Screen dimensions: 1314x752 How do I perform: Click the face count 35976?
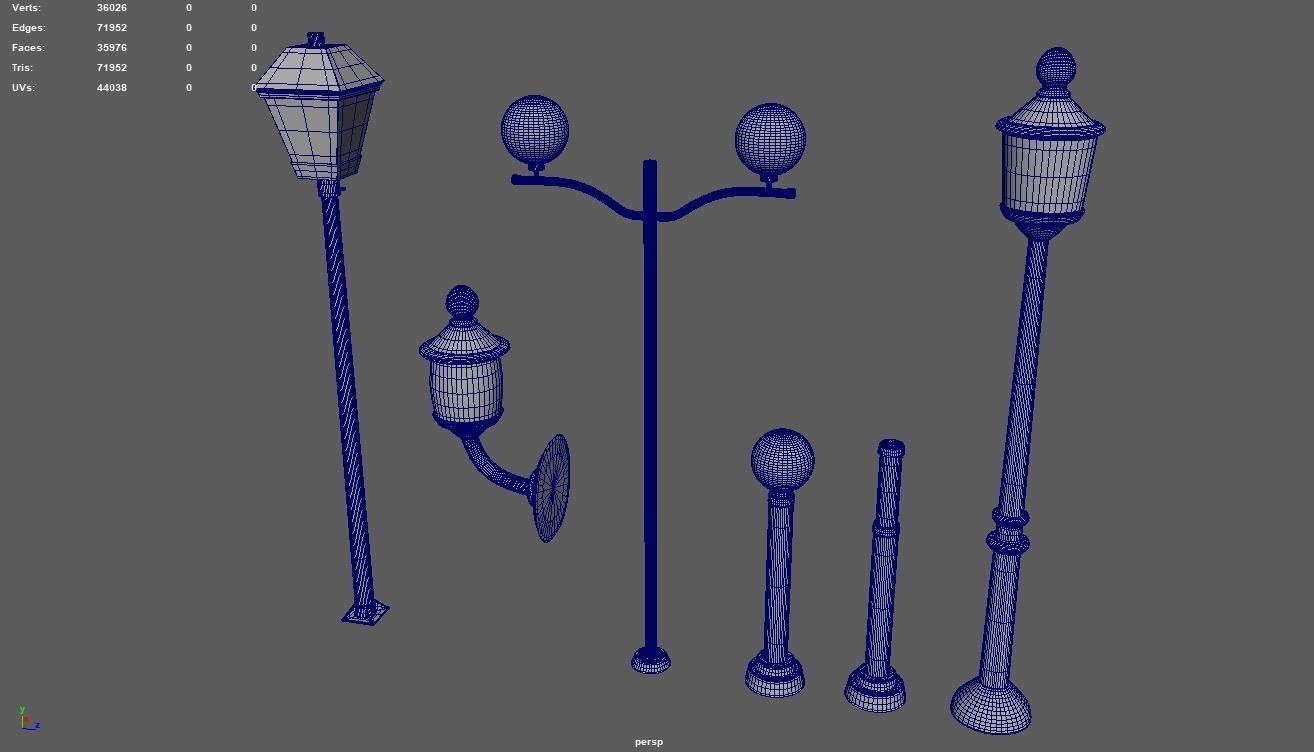pyautogui.click(x=112, y=48)
